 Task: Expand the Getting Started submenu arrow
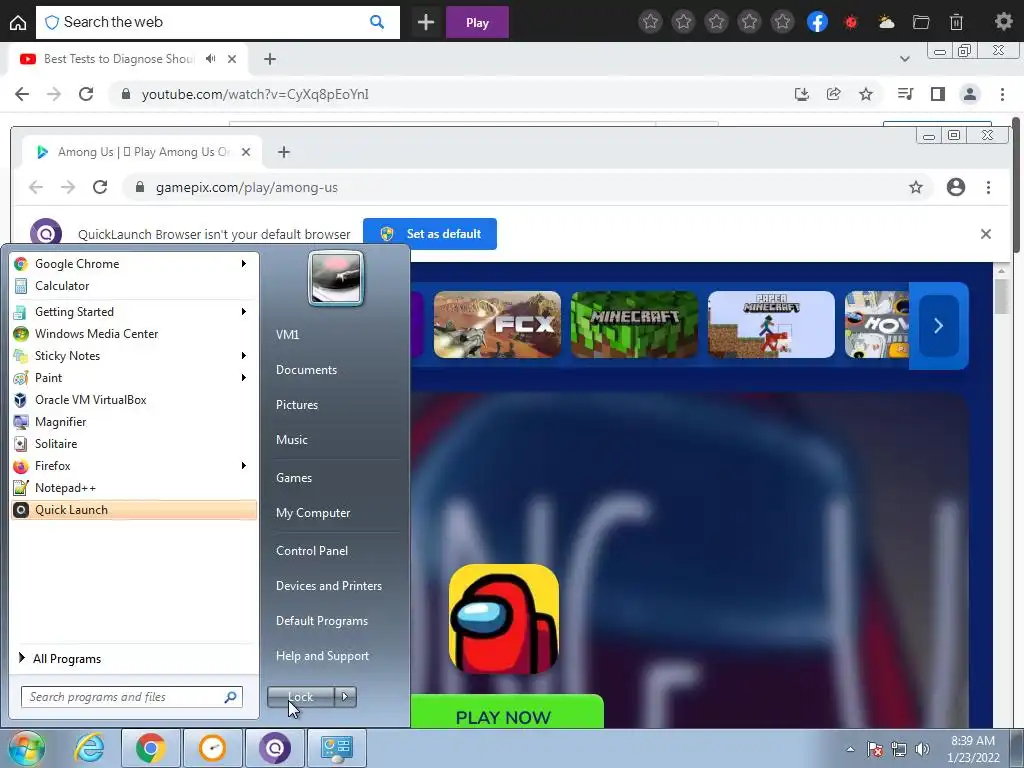click(244, 312)
